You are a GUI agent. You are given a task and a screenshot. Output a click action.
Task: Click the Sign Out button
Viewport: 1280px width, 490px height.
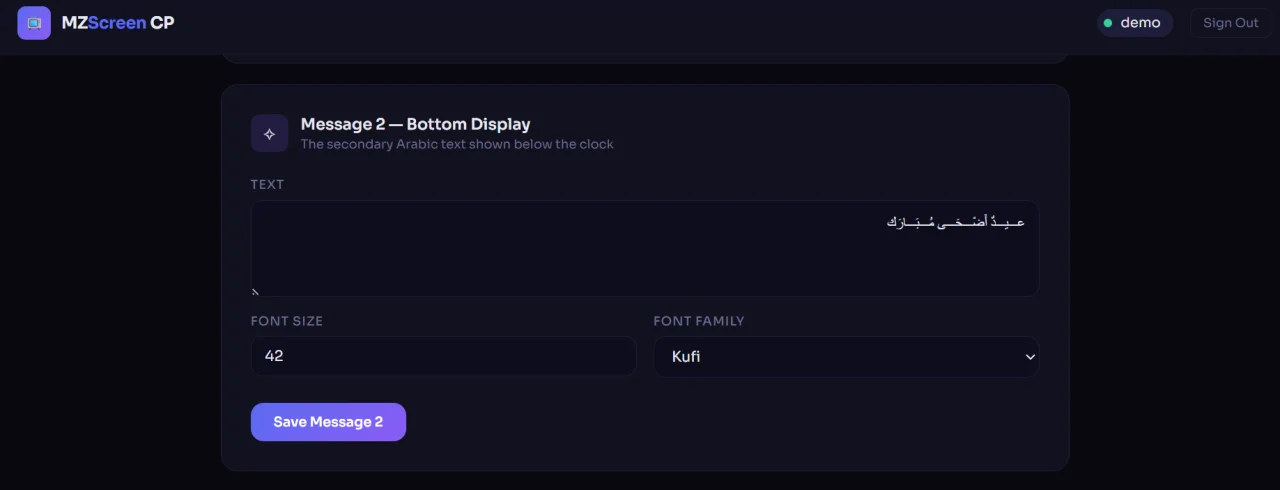[1230, 23]
